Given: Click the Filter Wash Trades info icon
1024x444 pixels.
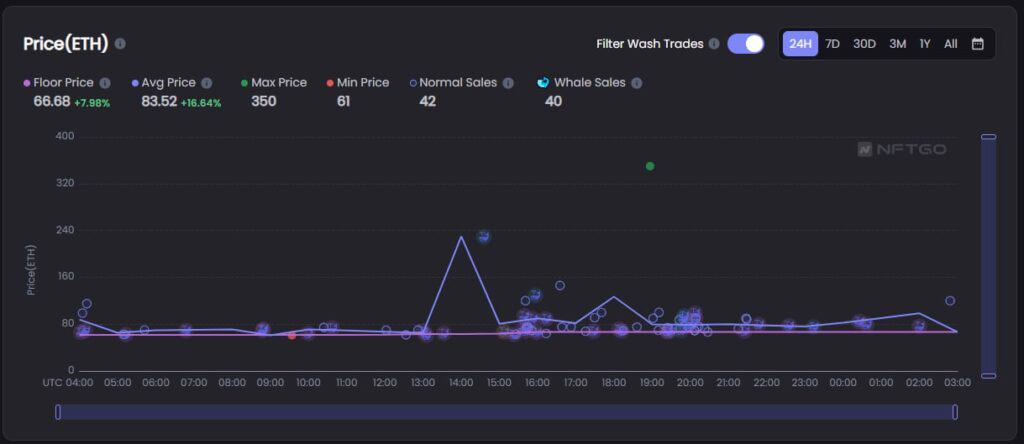Looking at the screenshot, I should 713,44.
